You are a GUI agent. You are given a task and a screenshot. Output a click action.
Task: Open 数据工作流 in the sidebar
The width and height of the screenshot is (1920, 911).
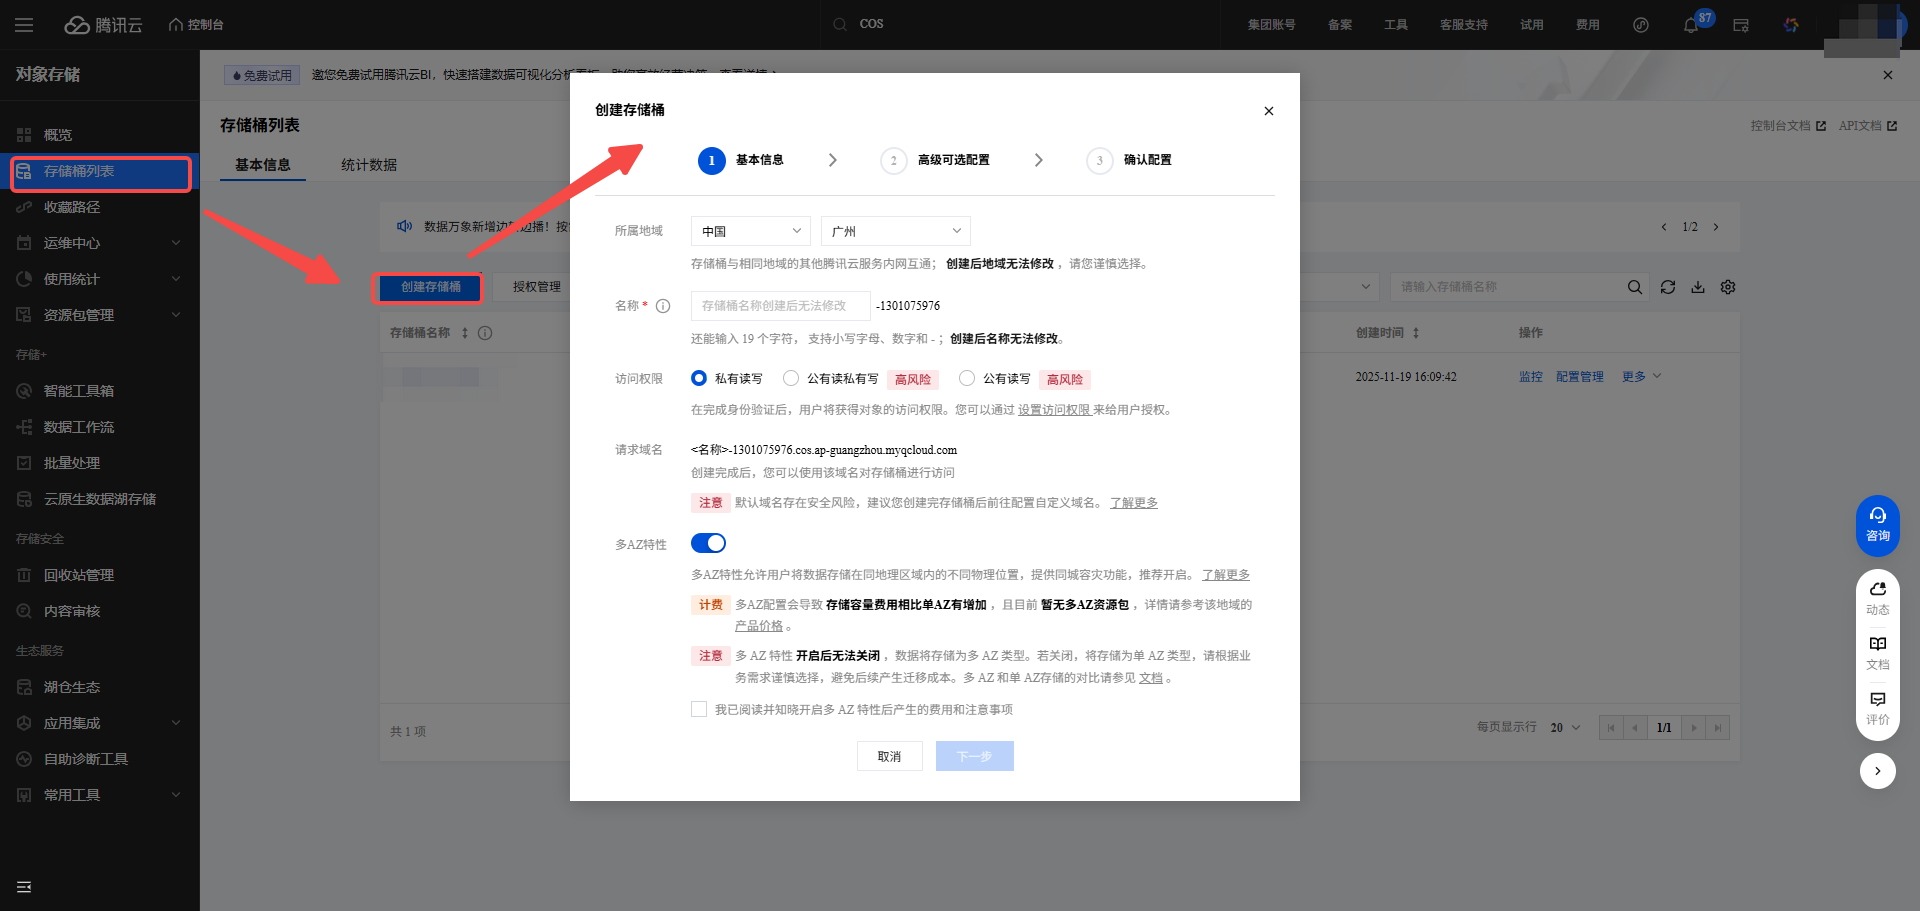pos(78,426)
